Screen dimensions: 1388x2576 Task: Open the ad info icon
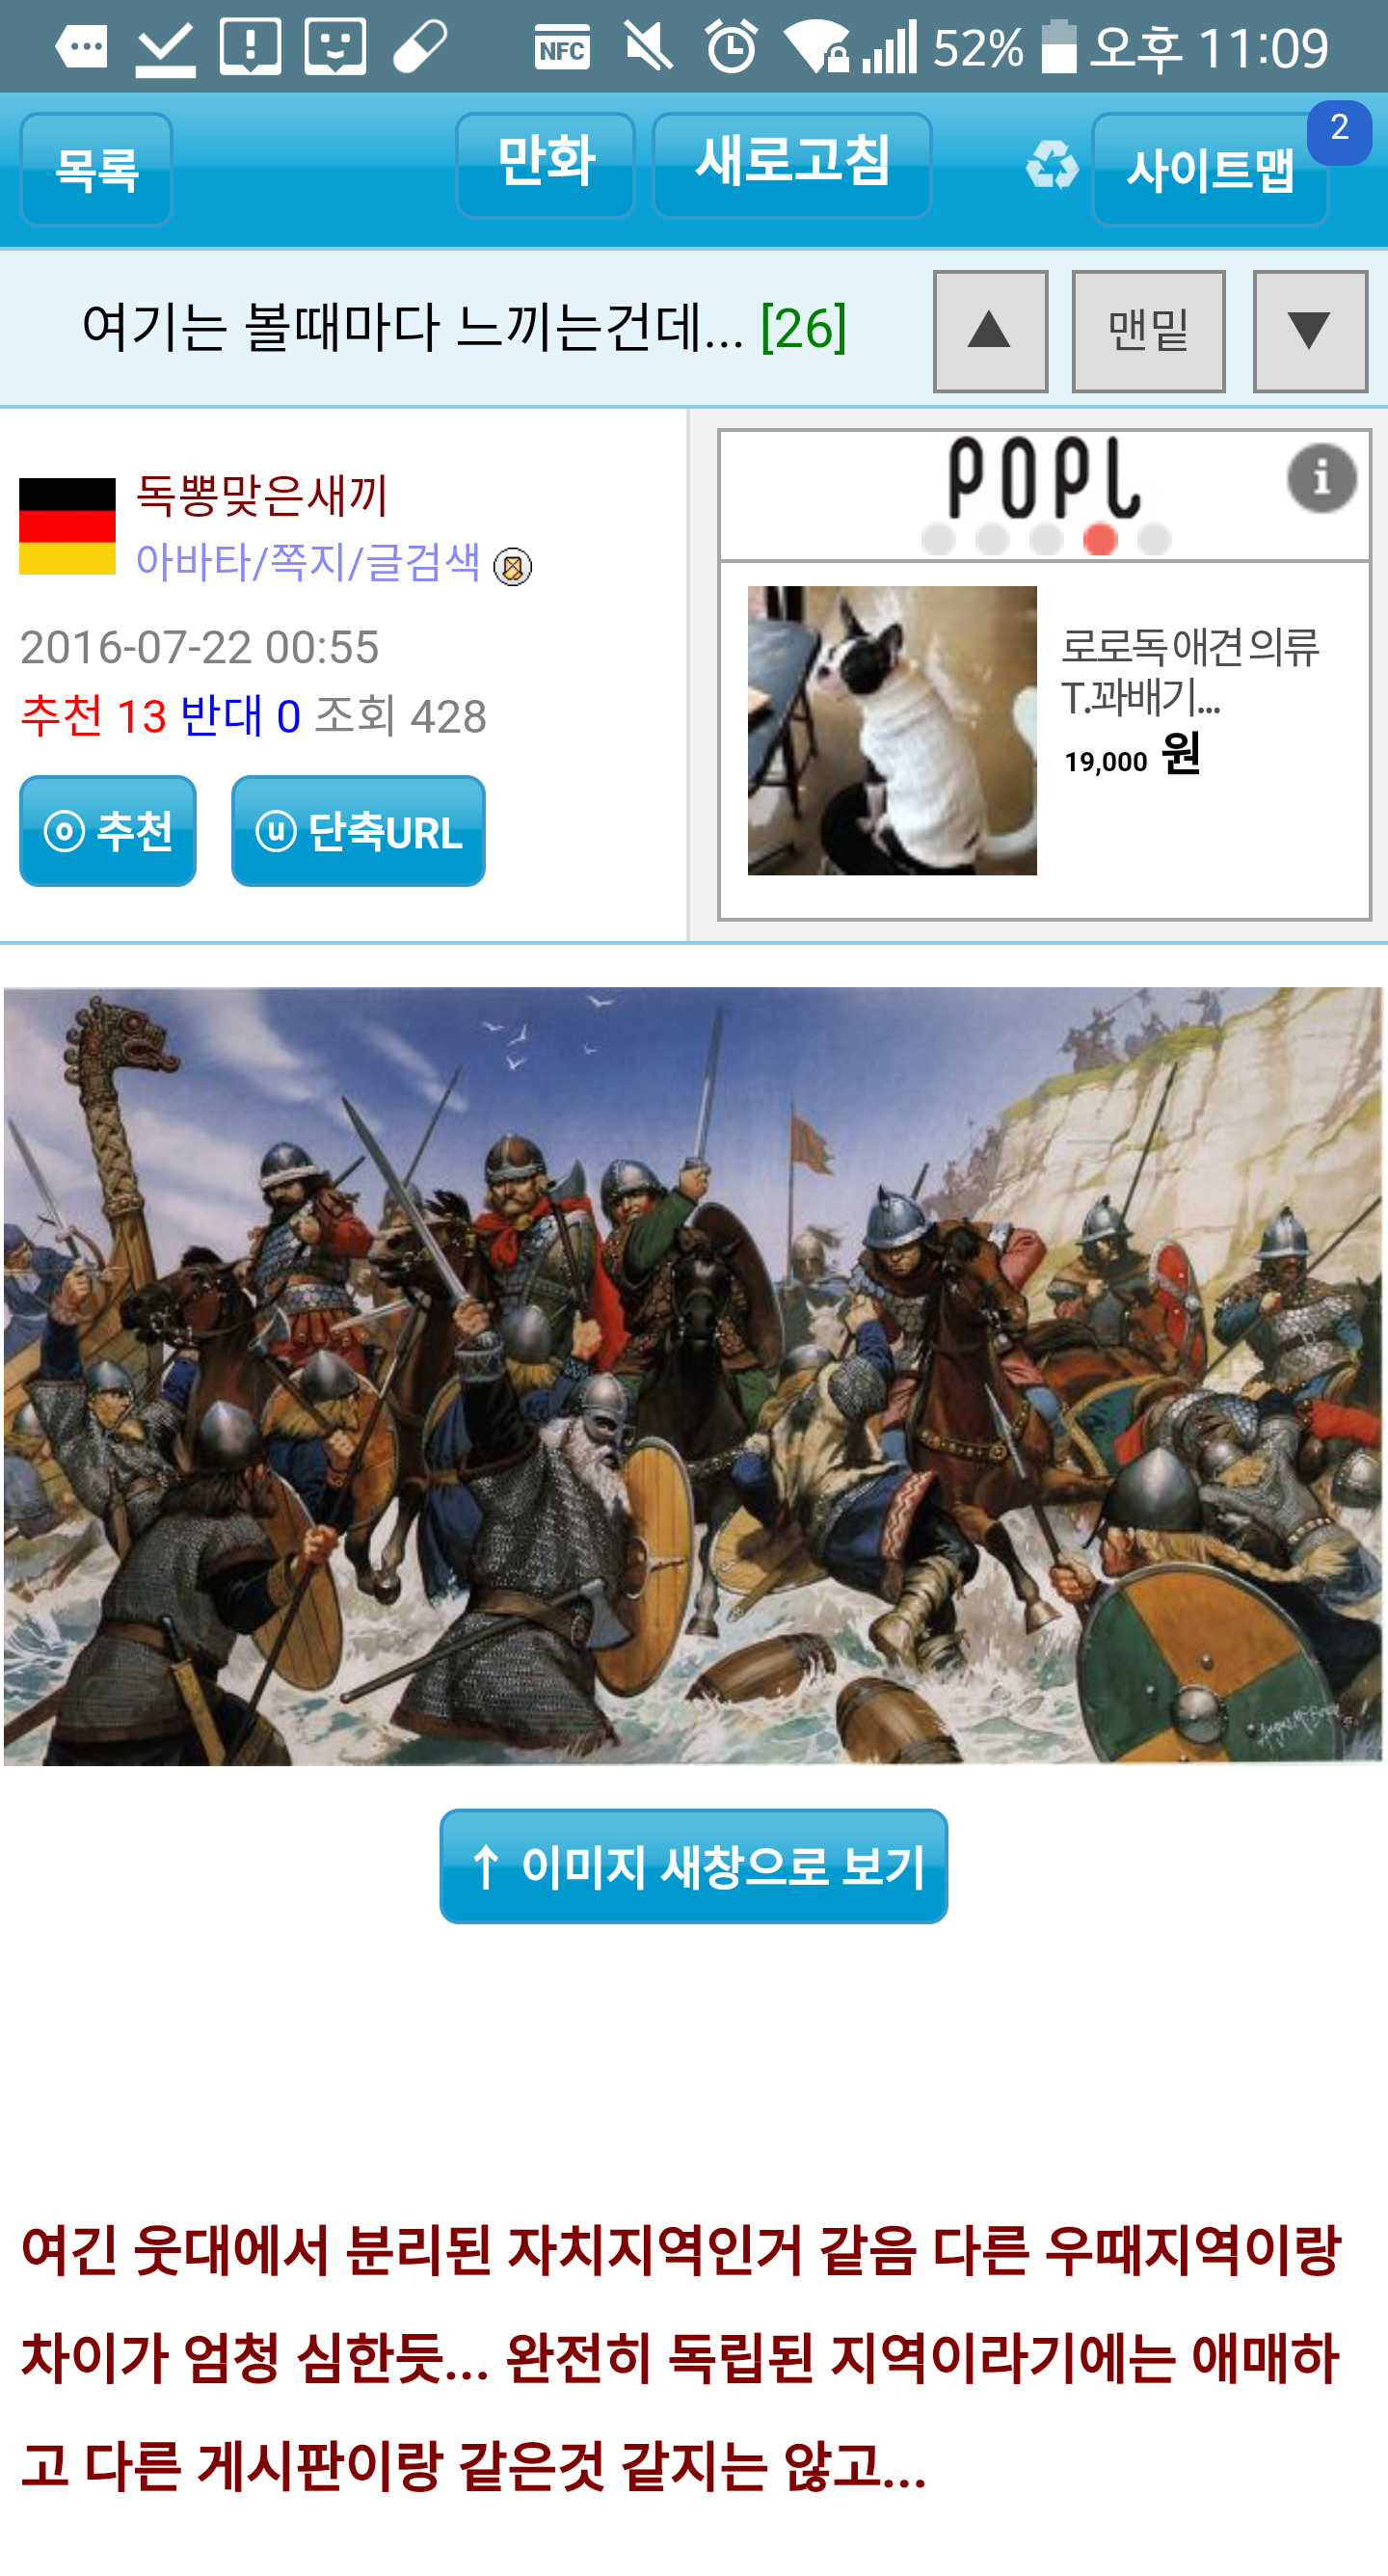(x=1321, y=478)
